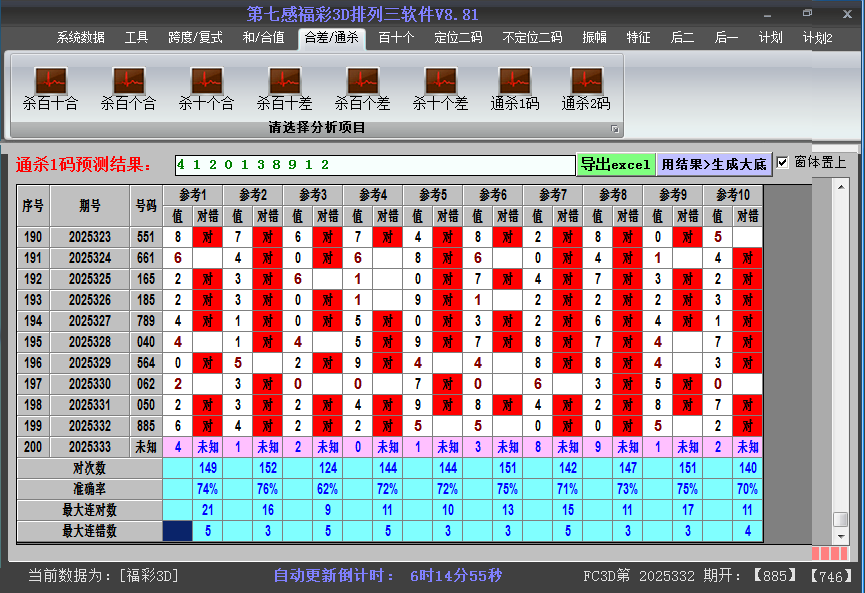Open the 系统数据 menu

(80, 38)
